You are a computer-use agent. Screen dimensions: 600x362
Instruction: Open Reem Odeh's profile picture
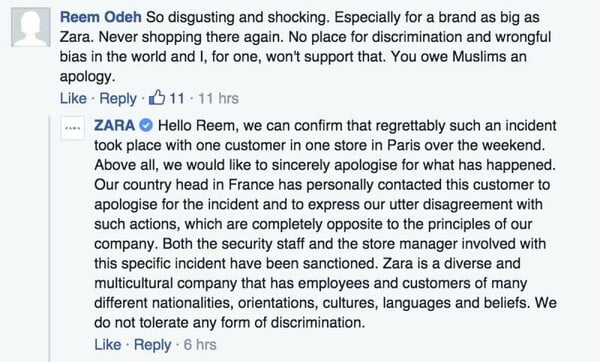coord(31,27)
